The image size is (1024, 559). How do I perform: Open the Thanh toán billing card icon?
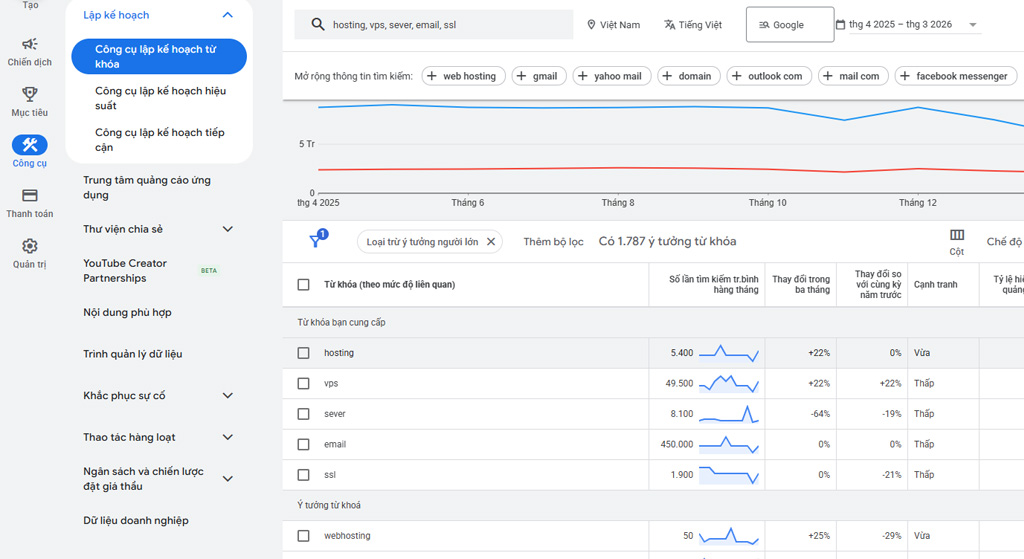(29, 196)
